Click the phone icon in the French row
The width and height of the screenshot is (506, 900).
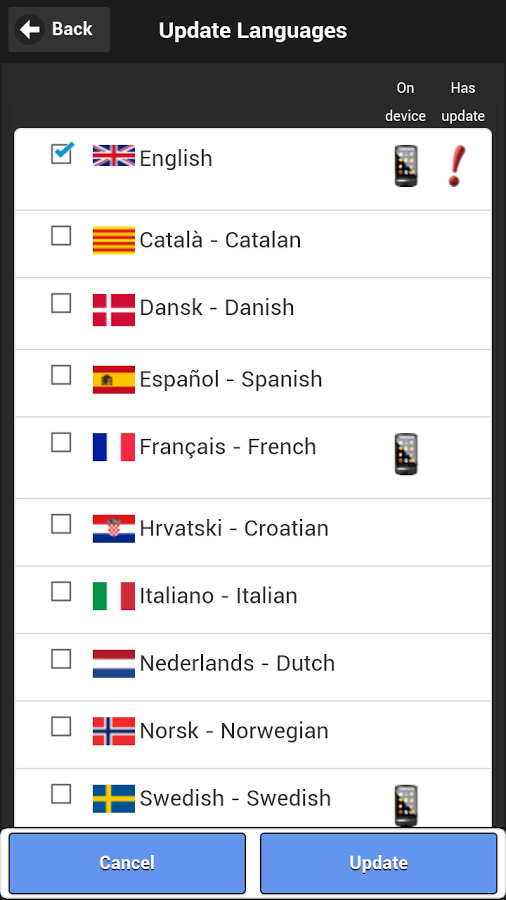point(406,454)
